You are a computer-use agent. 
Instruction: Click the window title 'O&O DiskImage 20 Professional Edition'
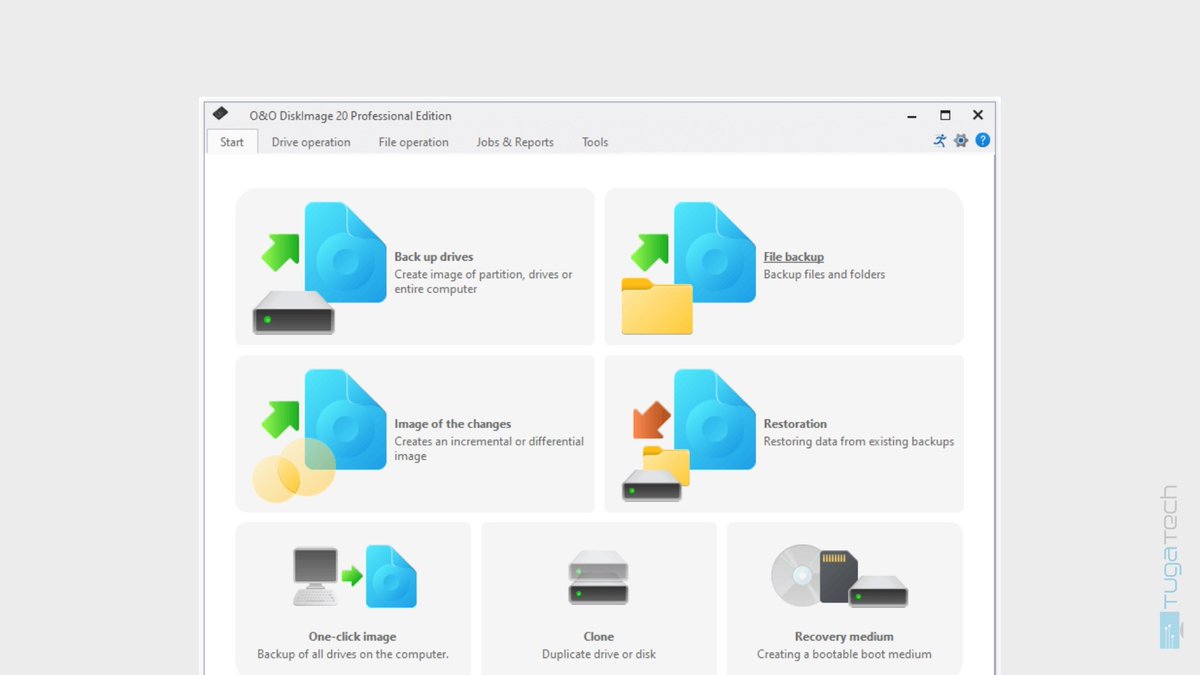pyautogui.click(x=351, y=116)
